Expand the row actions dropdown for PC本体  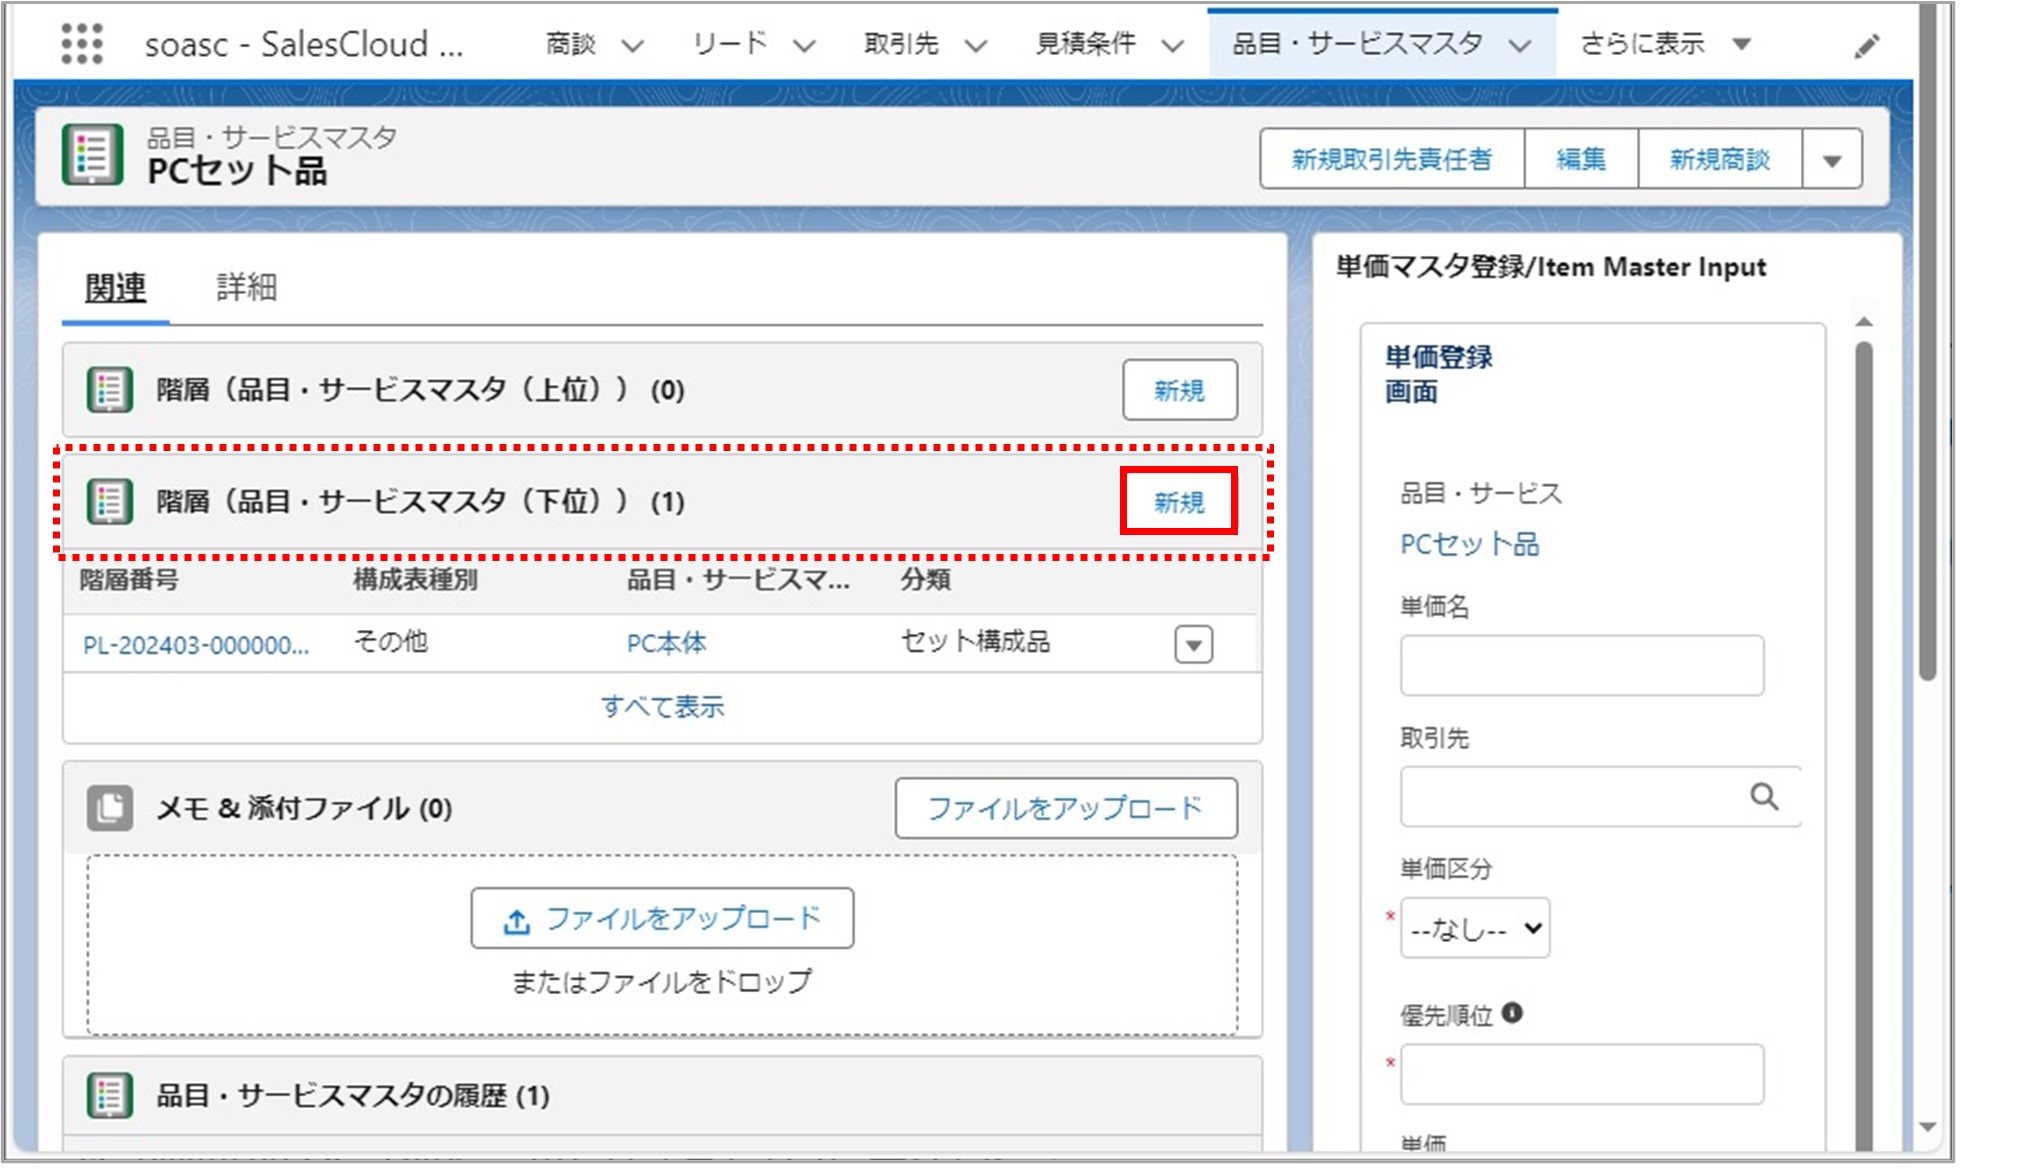point(1193,645)
